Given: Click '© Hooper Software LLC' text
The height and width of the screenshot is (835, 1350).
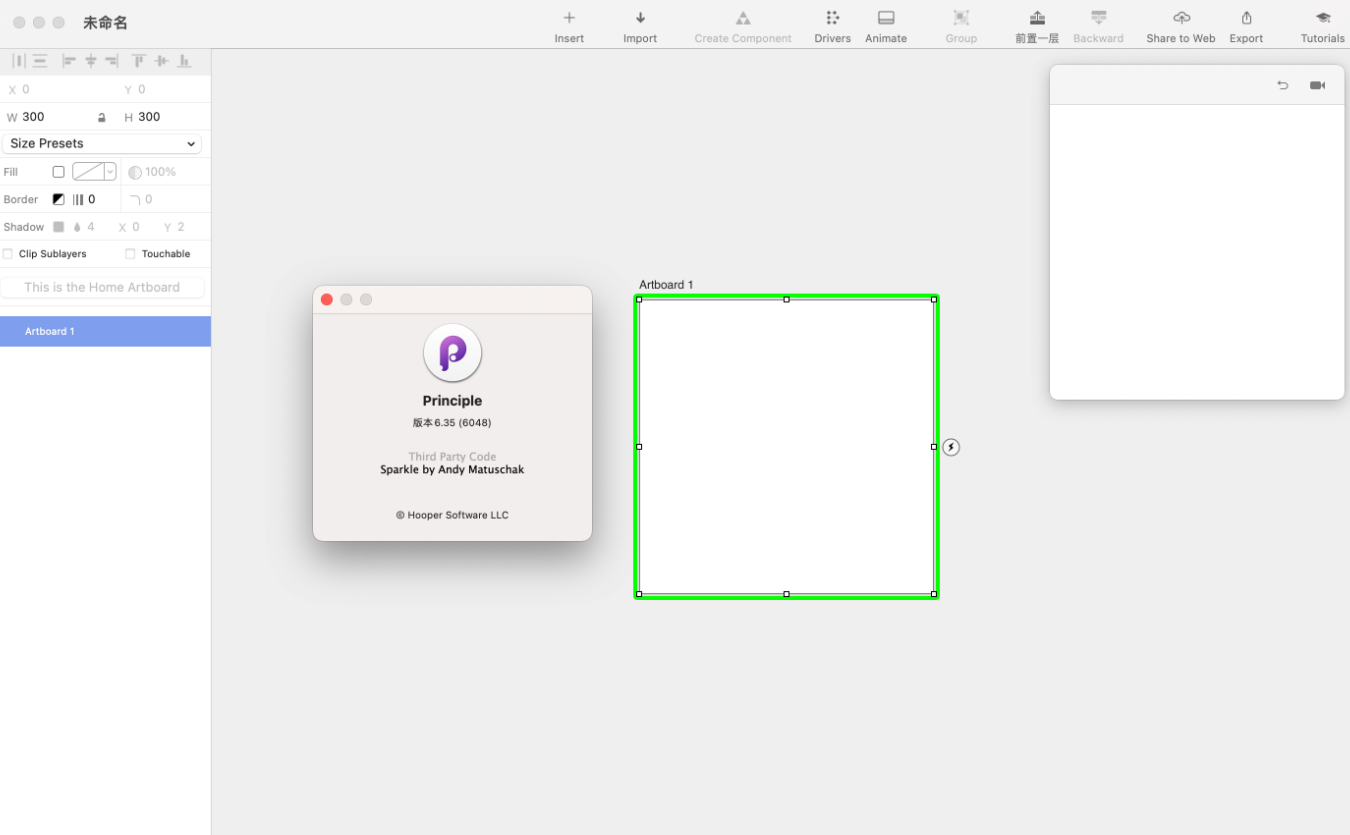Looking at the screenshot, I should coord(452,515).
